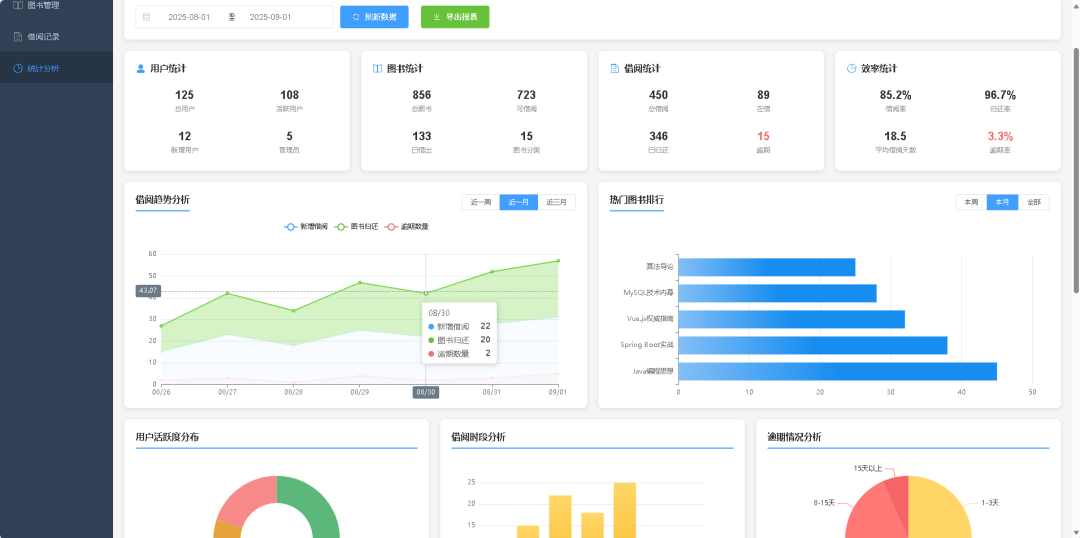Click the MySQL技术内幕 ranking bar
1080x538 pixels.
778,293
